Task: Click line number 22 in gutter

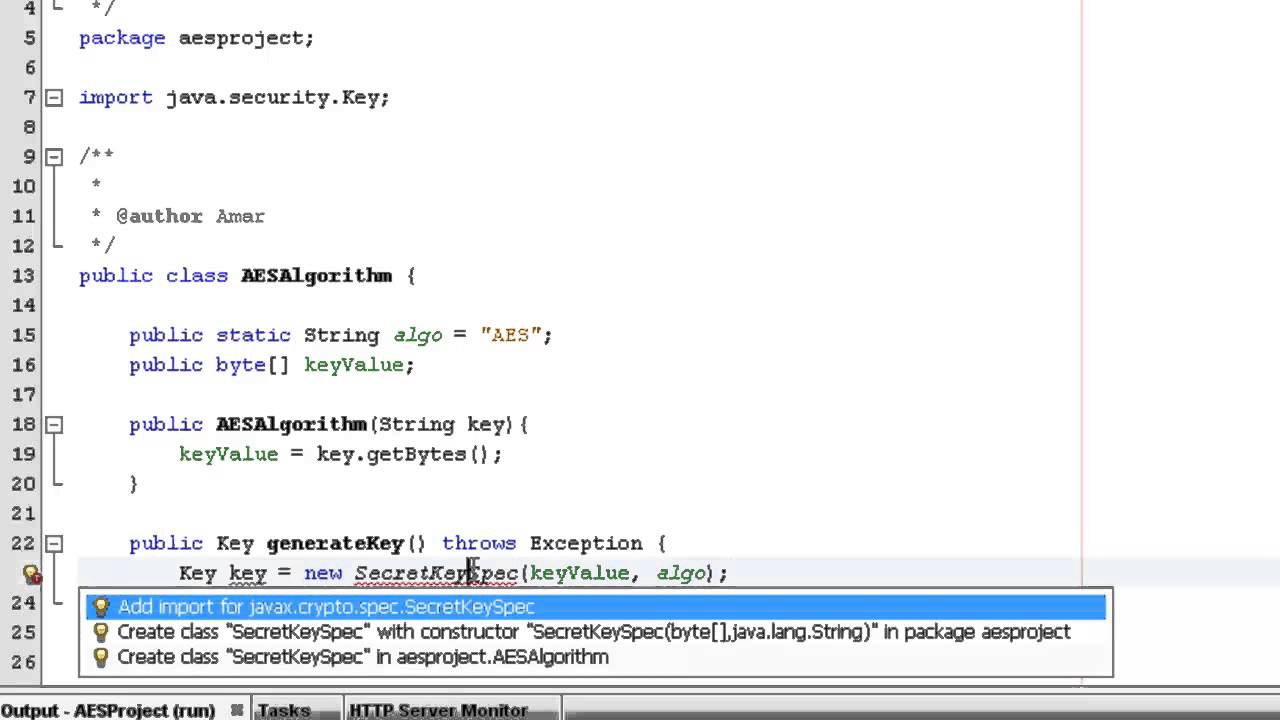Action: tap(22, 543)
